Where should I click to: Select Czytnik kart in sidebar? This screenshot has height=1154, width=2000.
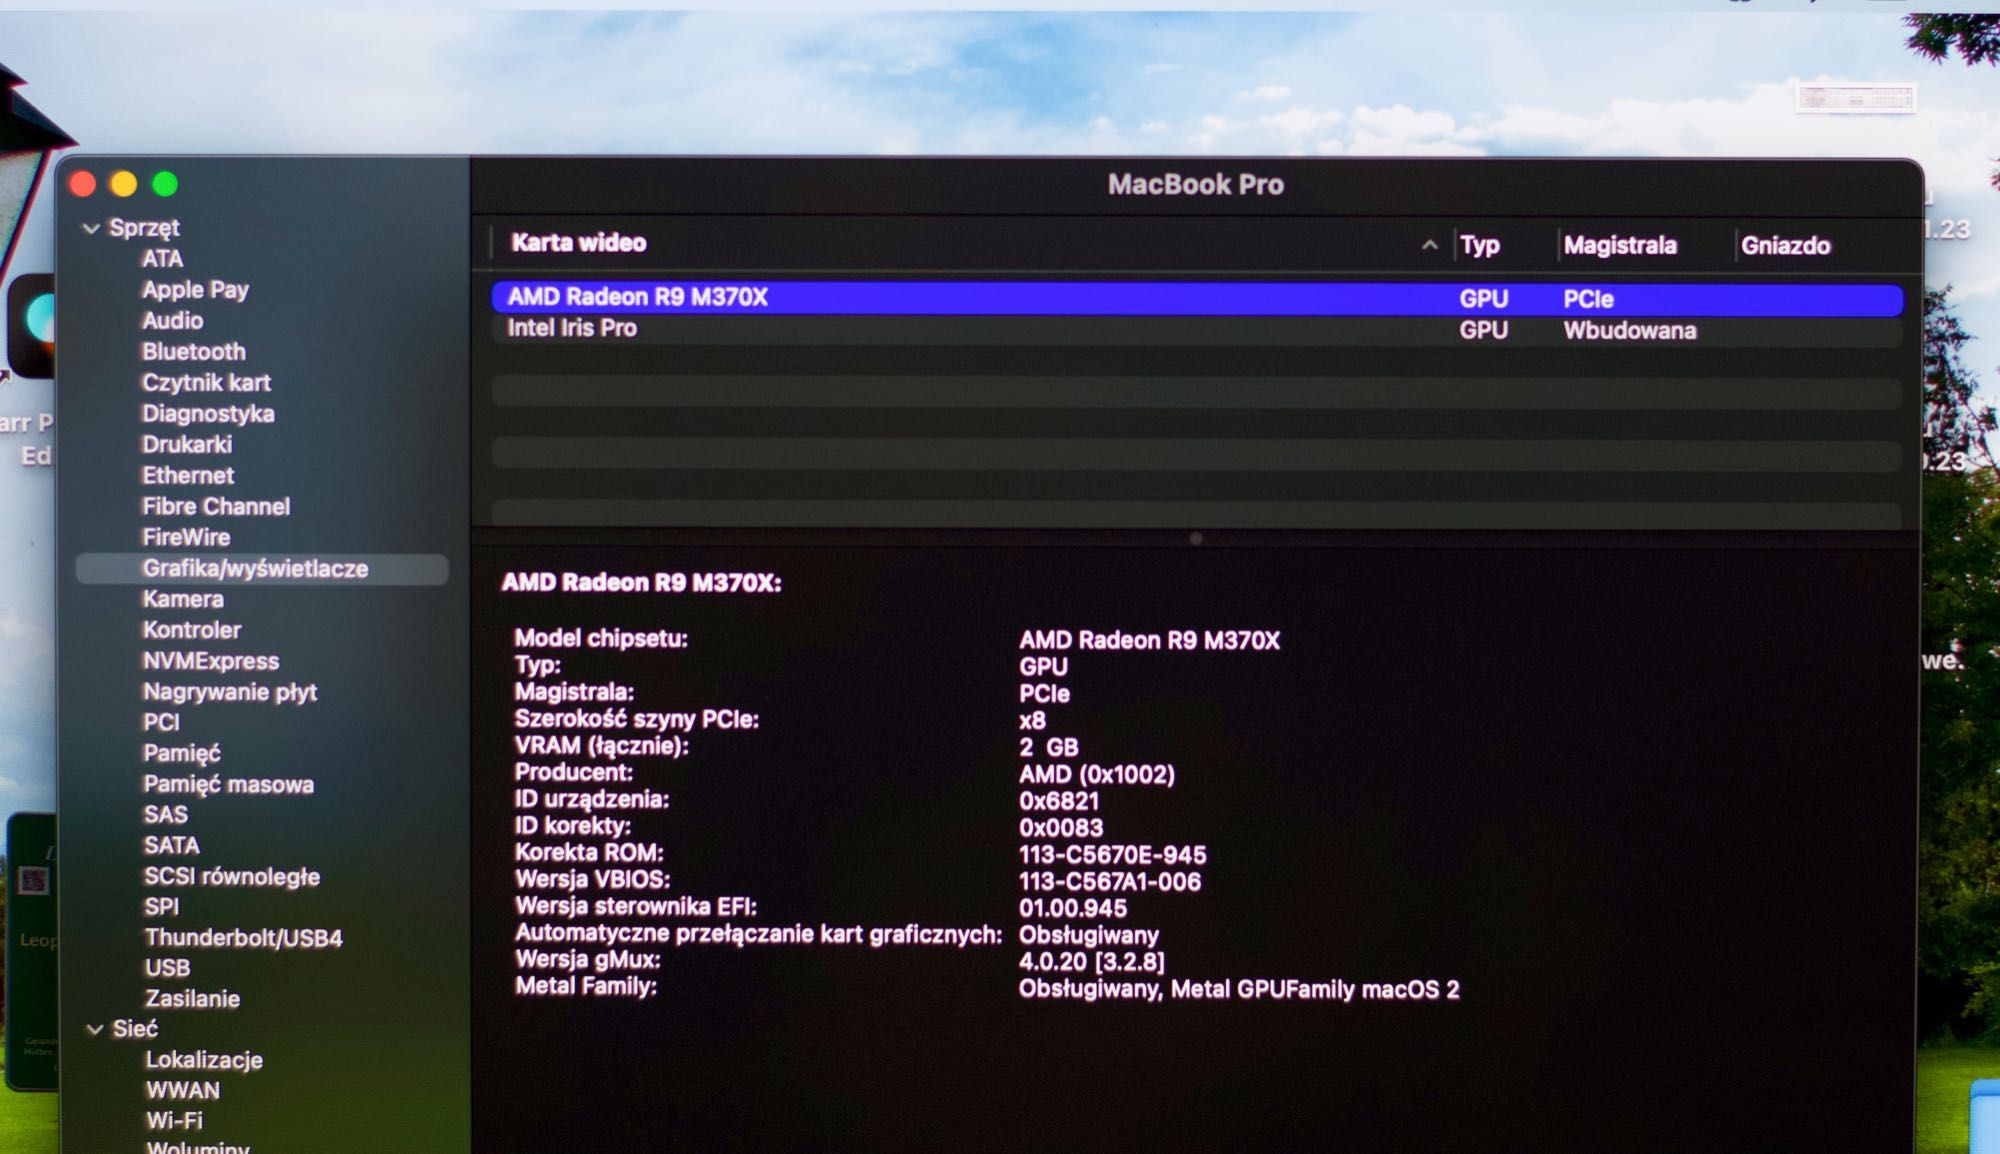[x=206, y=383]
